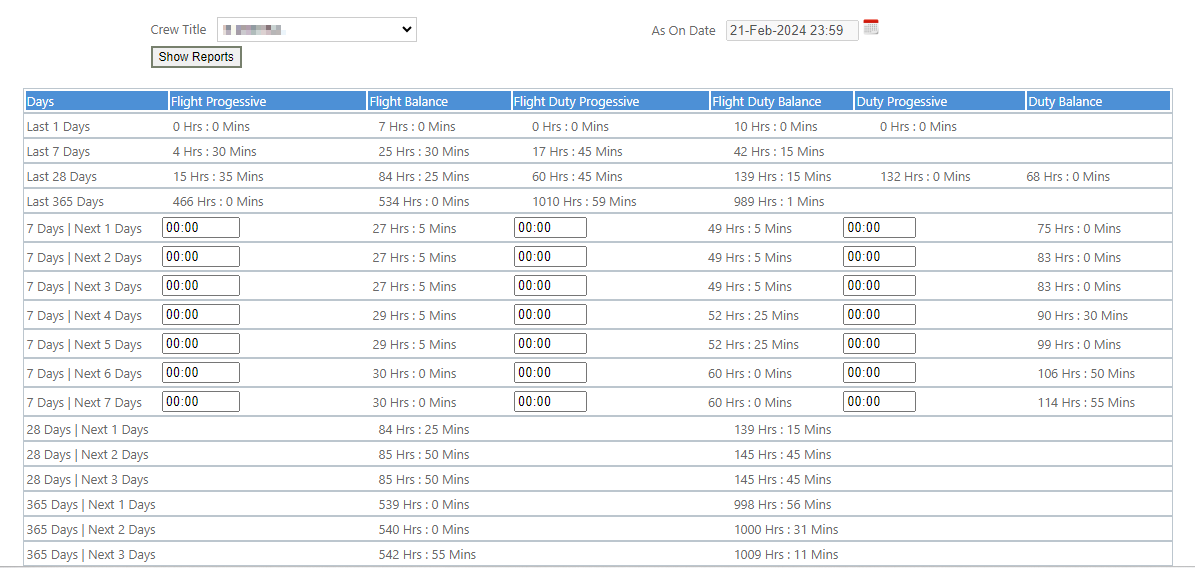
Task: Select the 'Last 28 Days' row label
Action: click(x=62, y=177)
